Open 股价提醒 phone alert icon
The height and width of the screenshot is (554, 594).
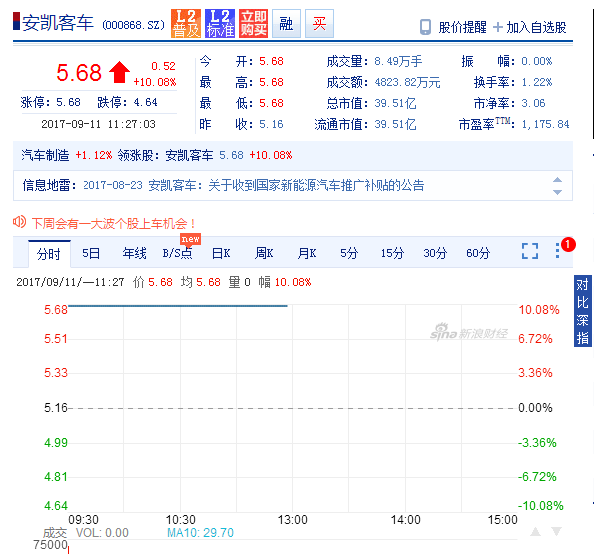(x=425, y=27)
